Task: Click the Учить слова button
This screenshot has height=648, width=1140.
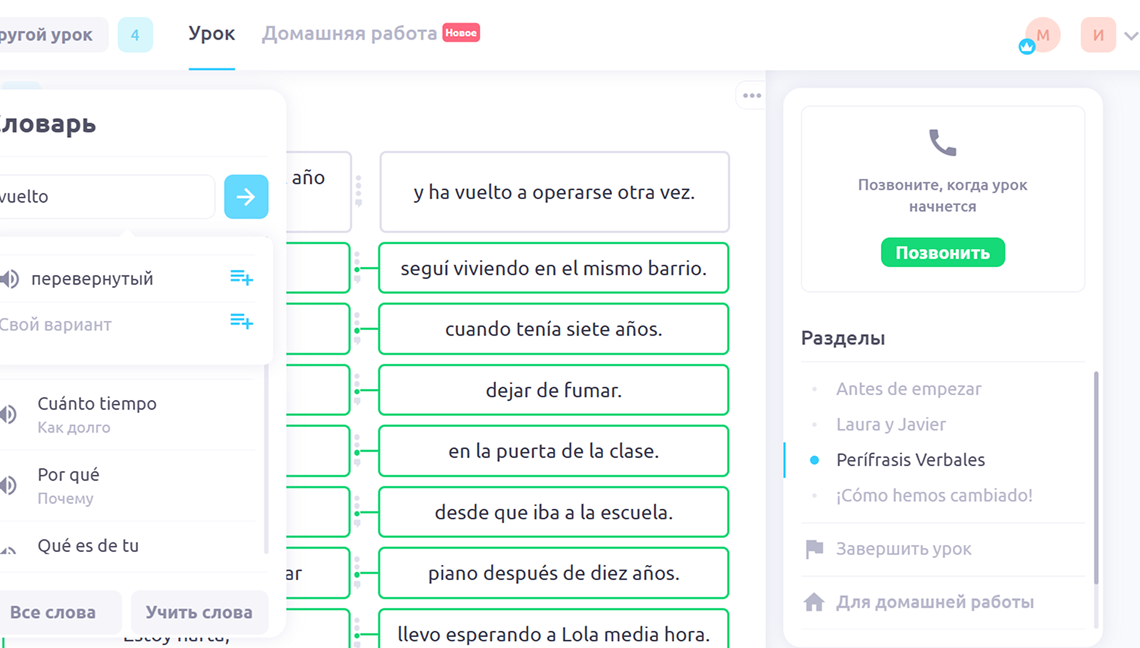Action: [199, 612]
